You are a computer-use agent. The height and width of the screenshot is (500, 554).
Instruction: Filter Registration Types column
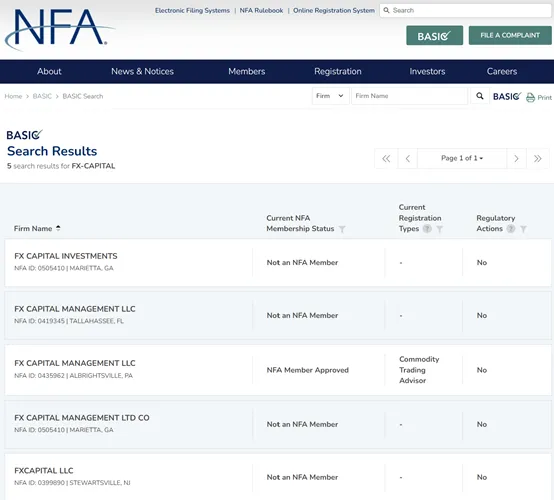440,229
